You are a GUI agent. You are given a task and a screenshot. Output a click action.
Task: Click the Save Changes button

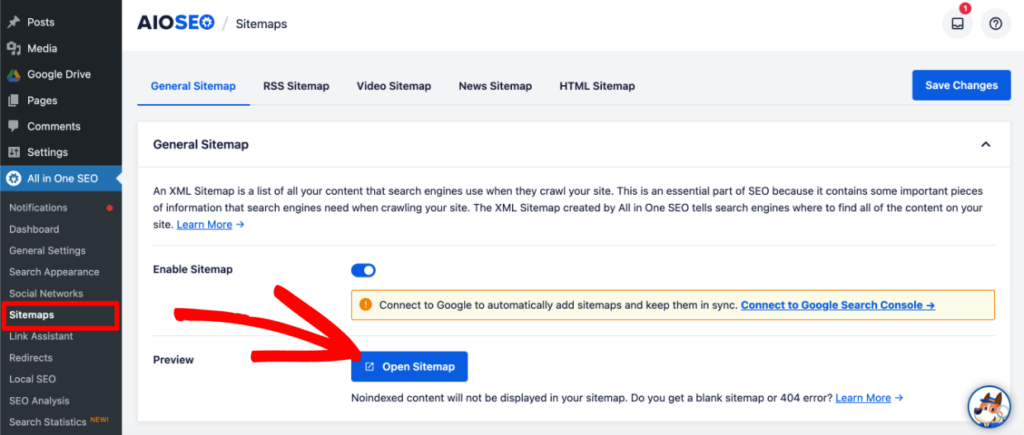coord(961,86)
